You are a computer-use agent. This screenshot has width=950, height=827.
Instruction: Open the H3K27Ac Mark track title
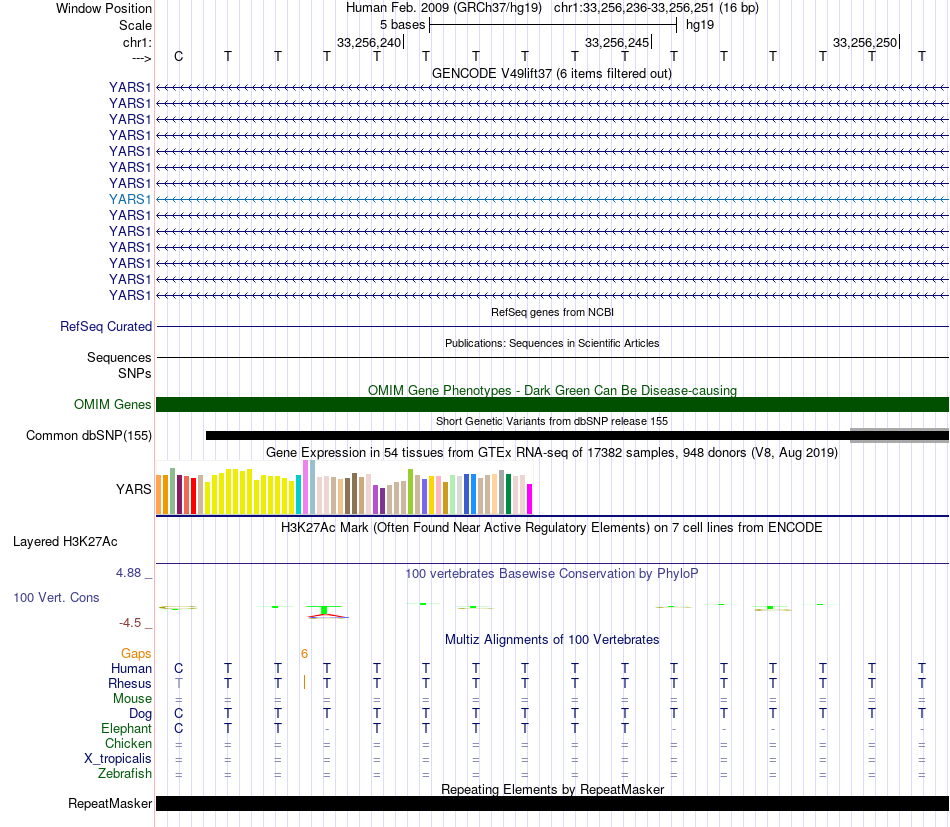(552, 528)
